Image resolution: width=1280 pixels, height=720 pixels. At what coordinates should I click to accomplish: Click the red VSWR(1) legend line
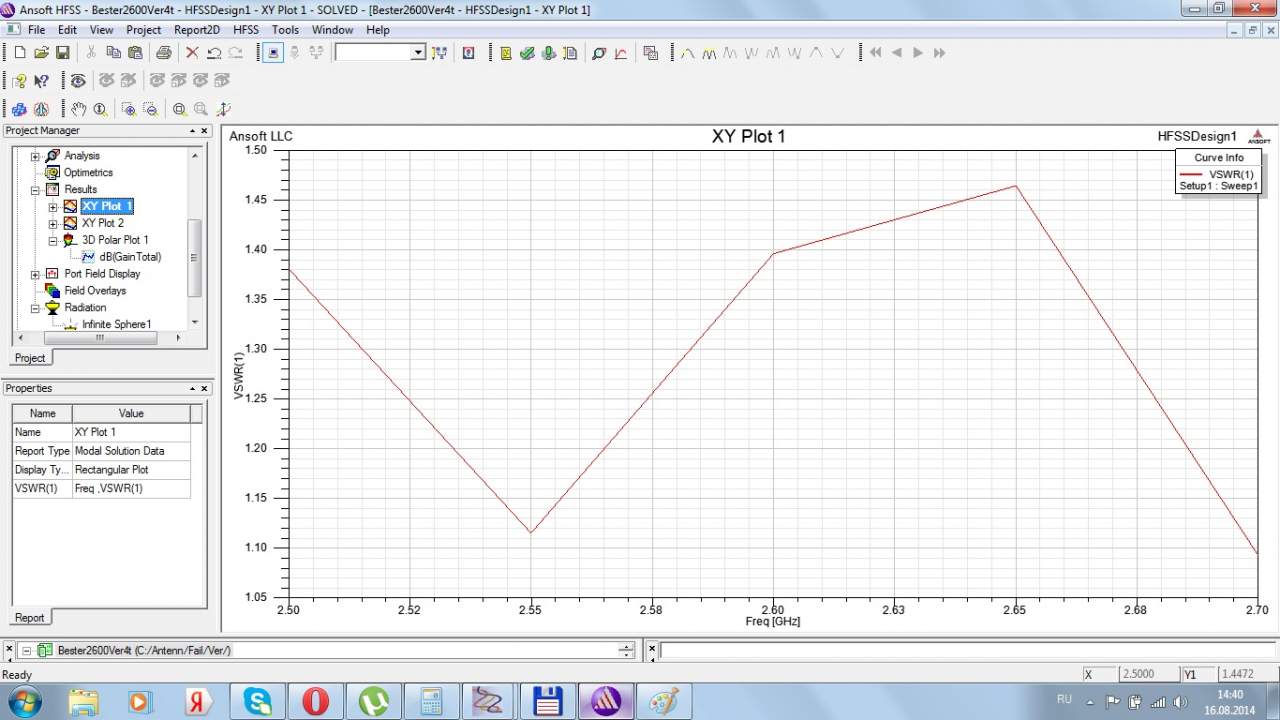click(x=1192, y=174)
